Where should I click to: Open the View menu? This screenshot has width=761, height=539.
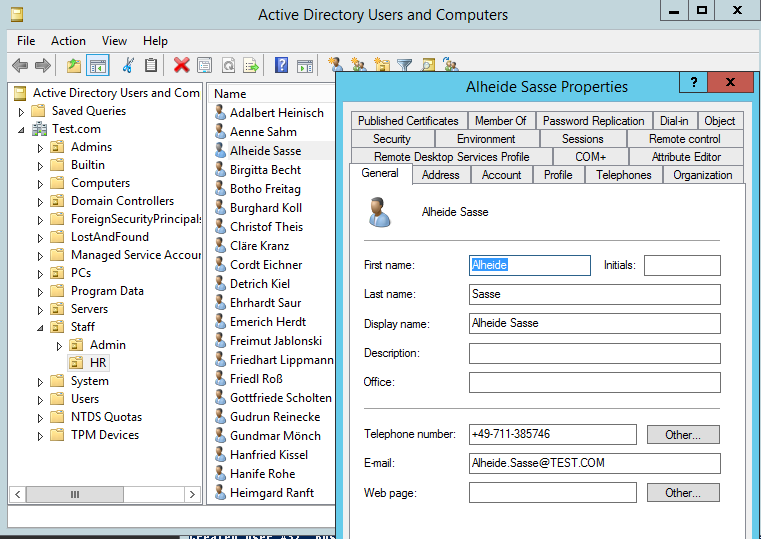tap(114, 41)
